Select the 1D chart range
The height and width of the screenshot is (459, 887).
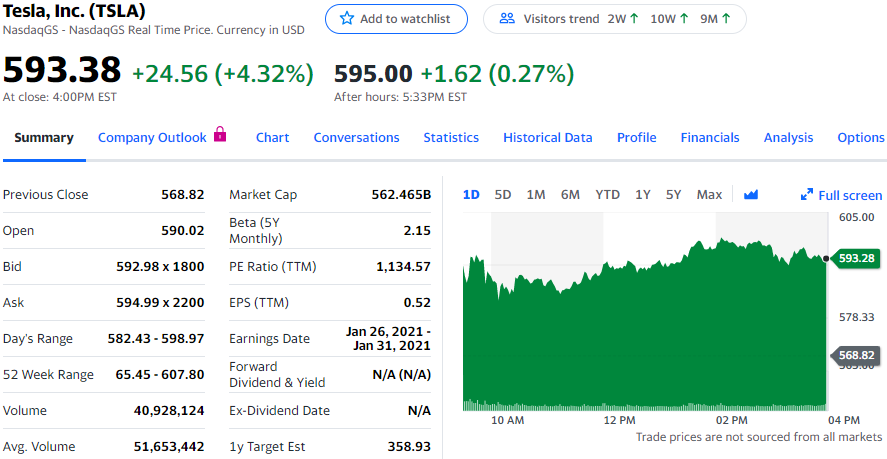(x=472, y=195)
